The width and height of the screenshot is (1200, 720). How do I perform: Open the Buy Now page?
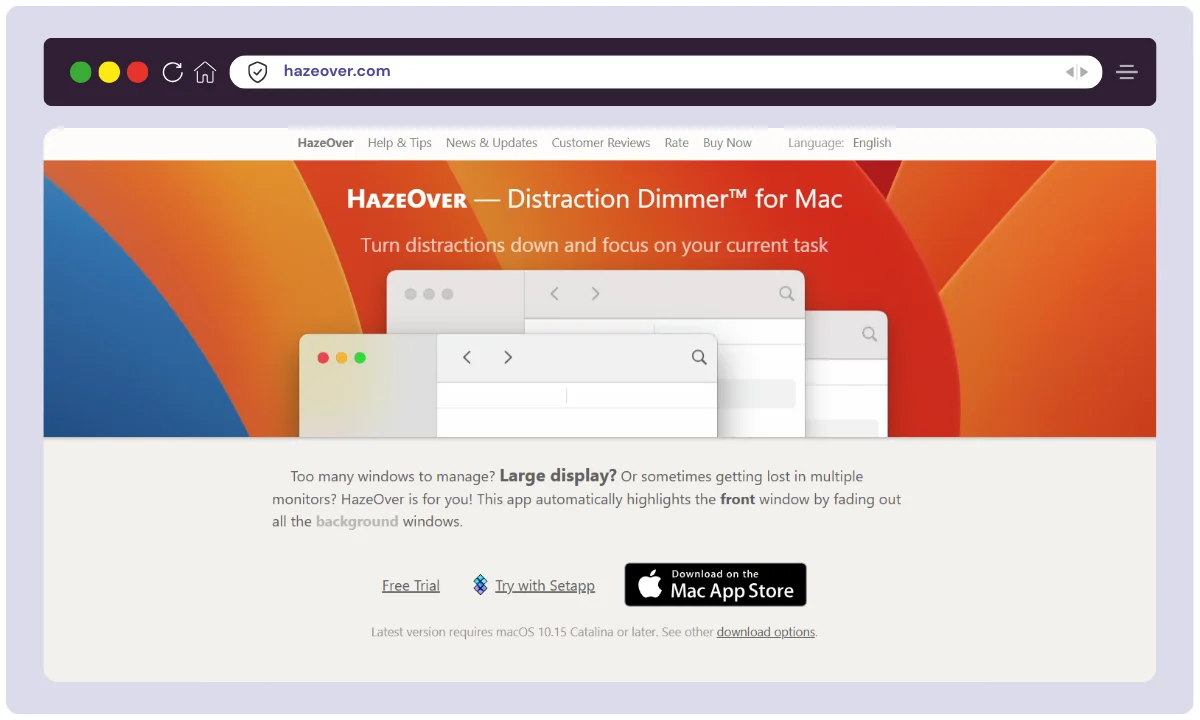(x=727, y=143)
